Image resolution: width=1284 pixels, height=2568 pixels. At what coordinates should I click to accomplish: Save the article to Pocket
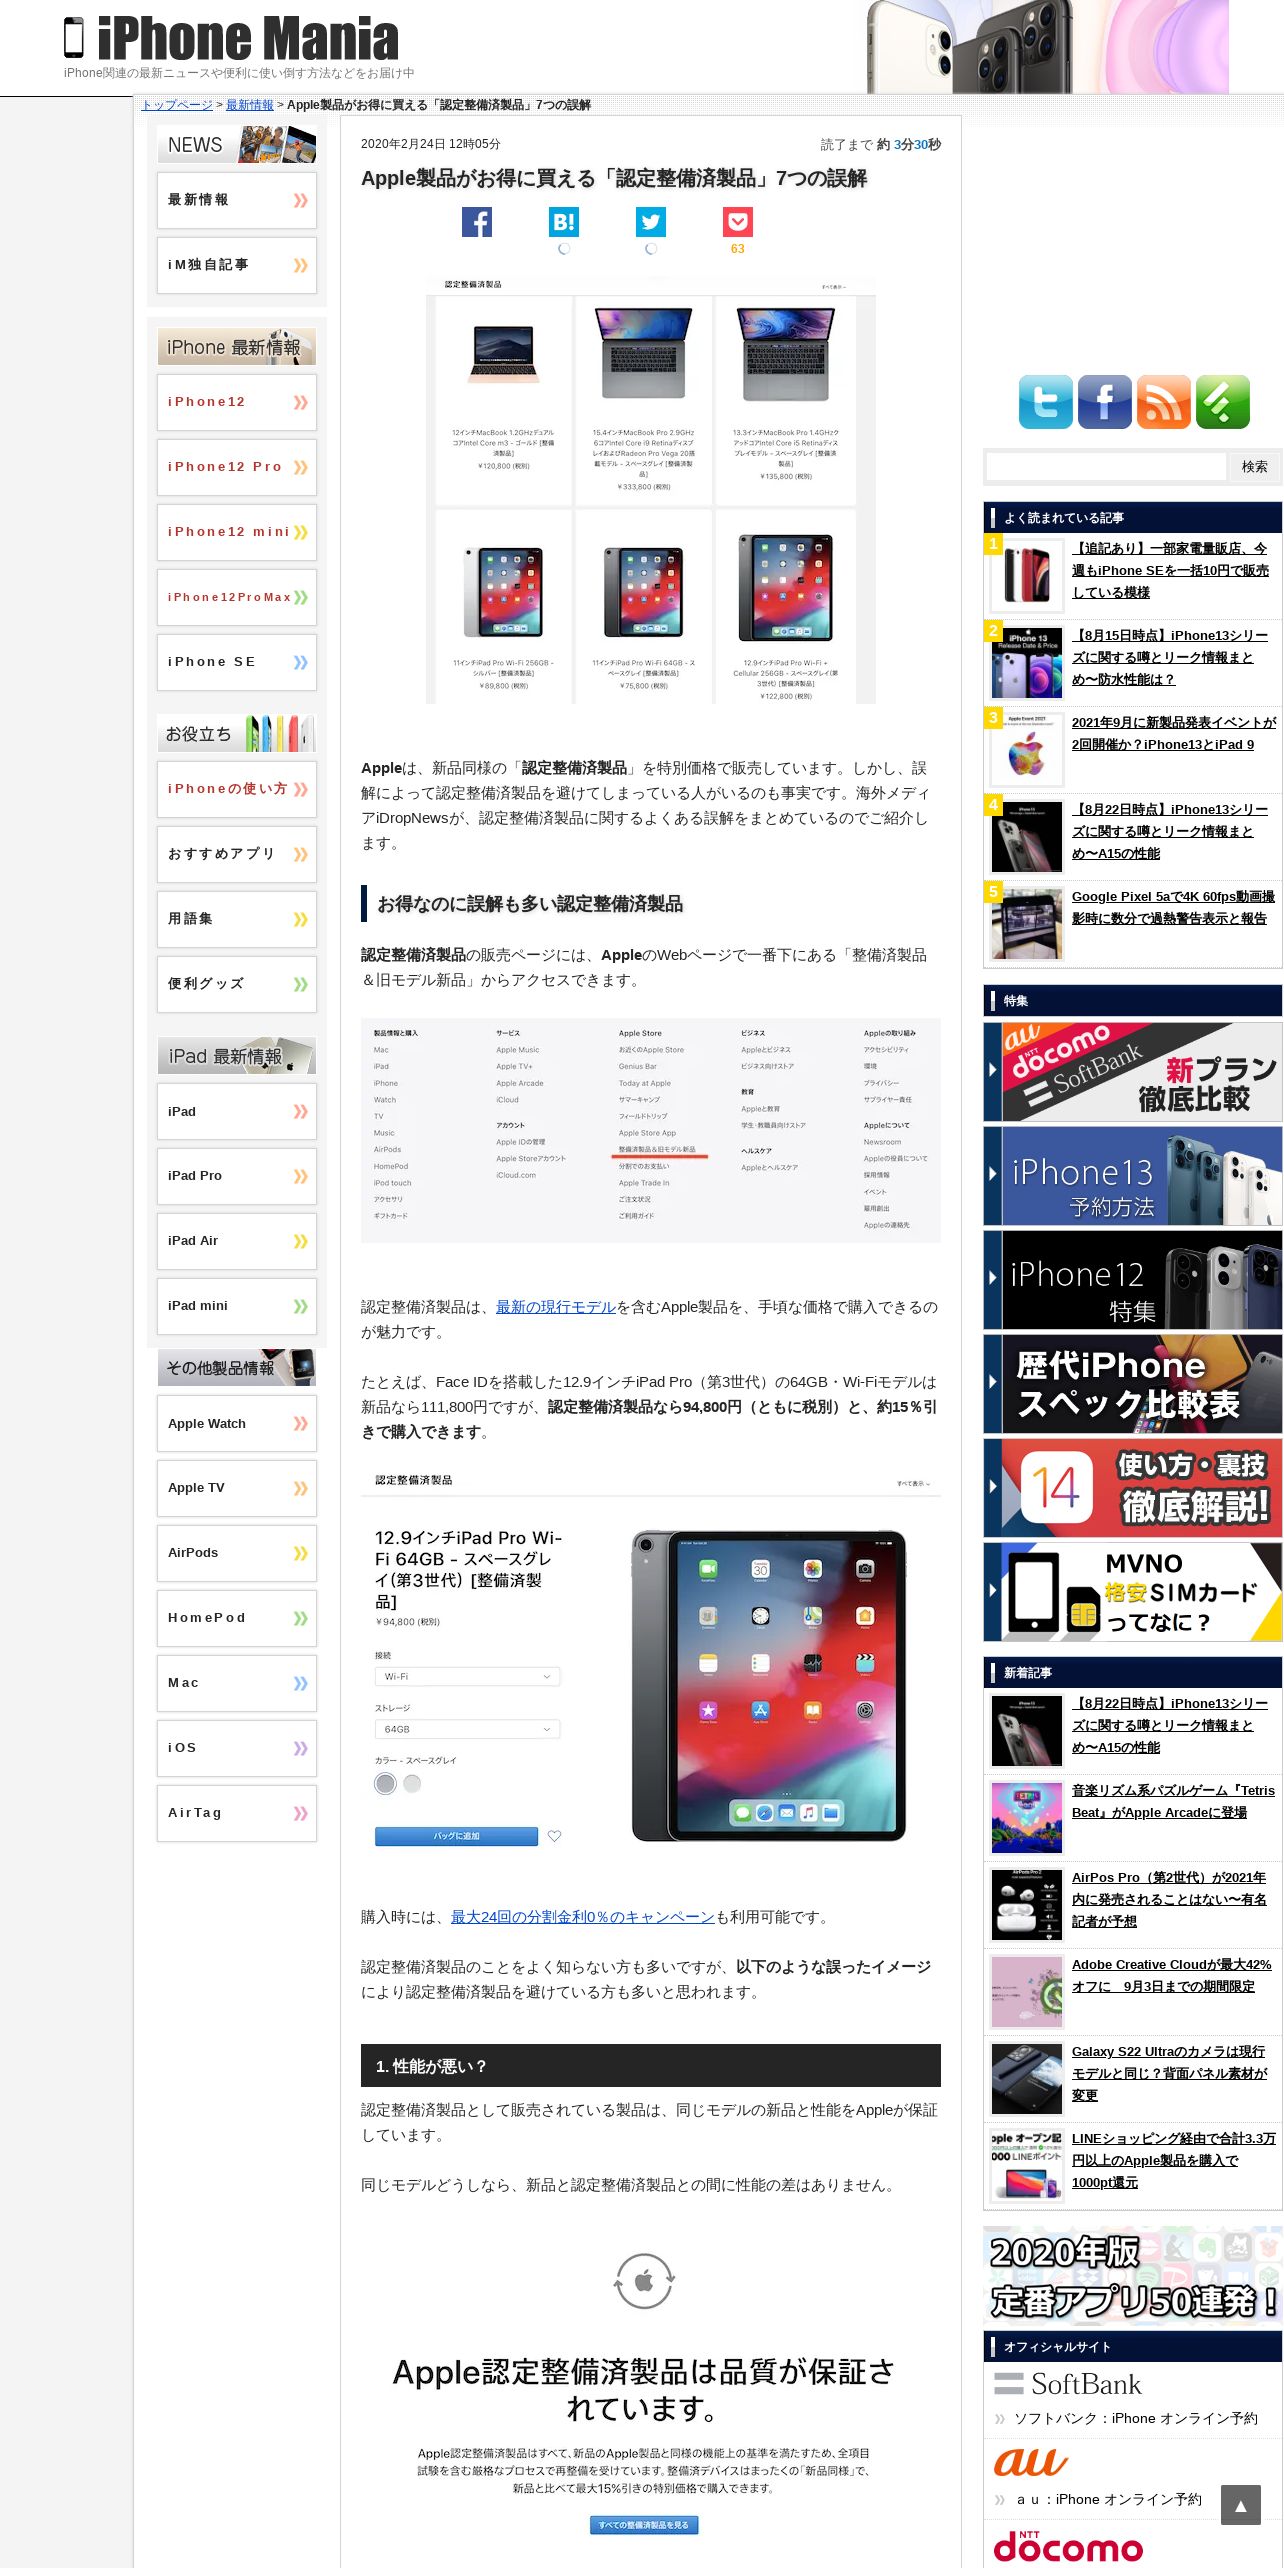point(738,222)
